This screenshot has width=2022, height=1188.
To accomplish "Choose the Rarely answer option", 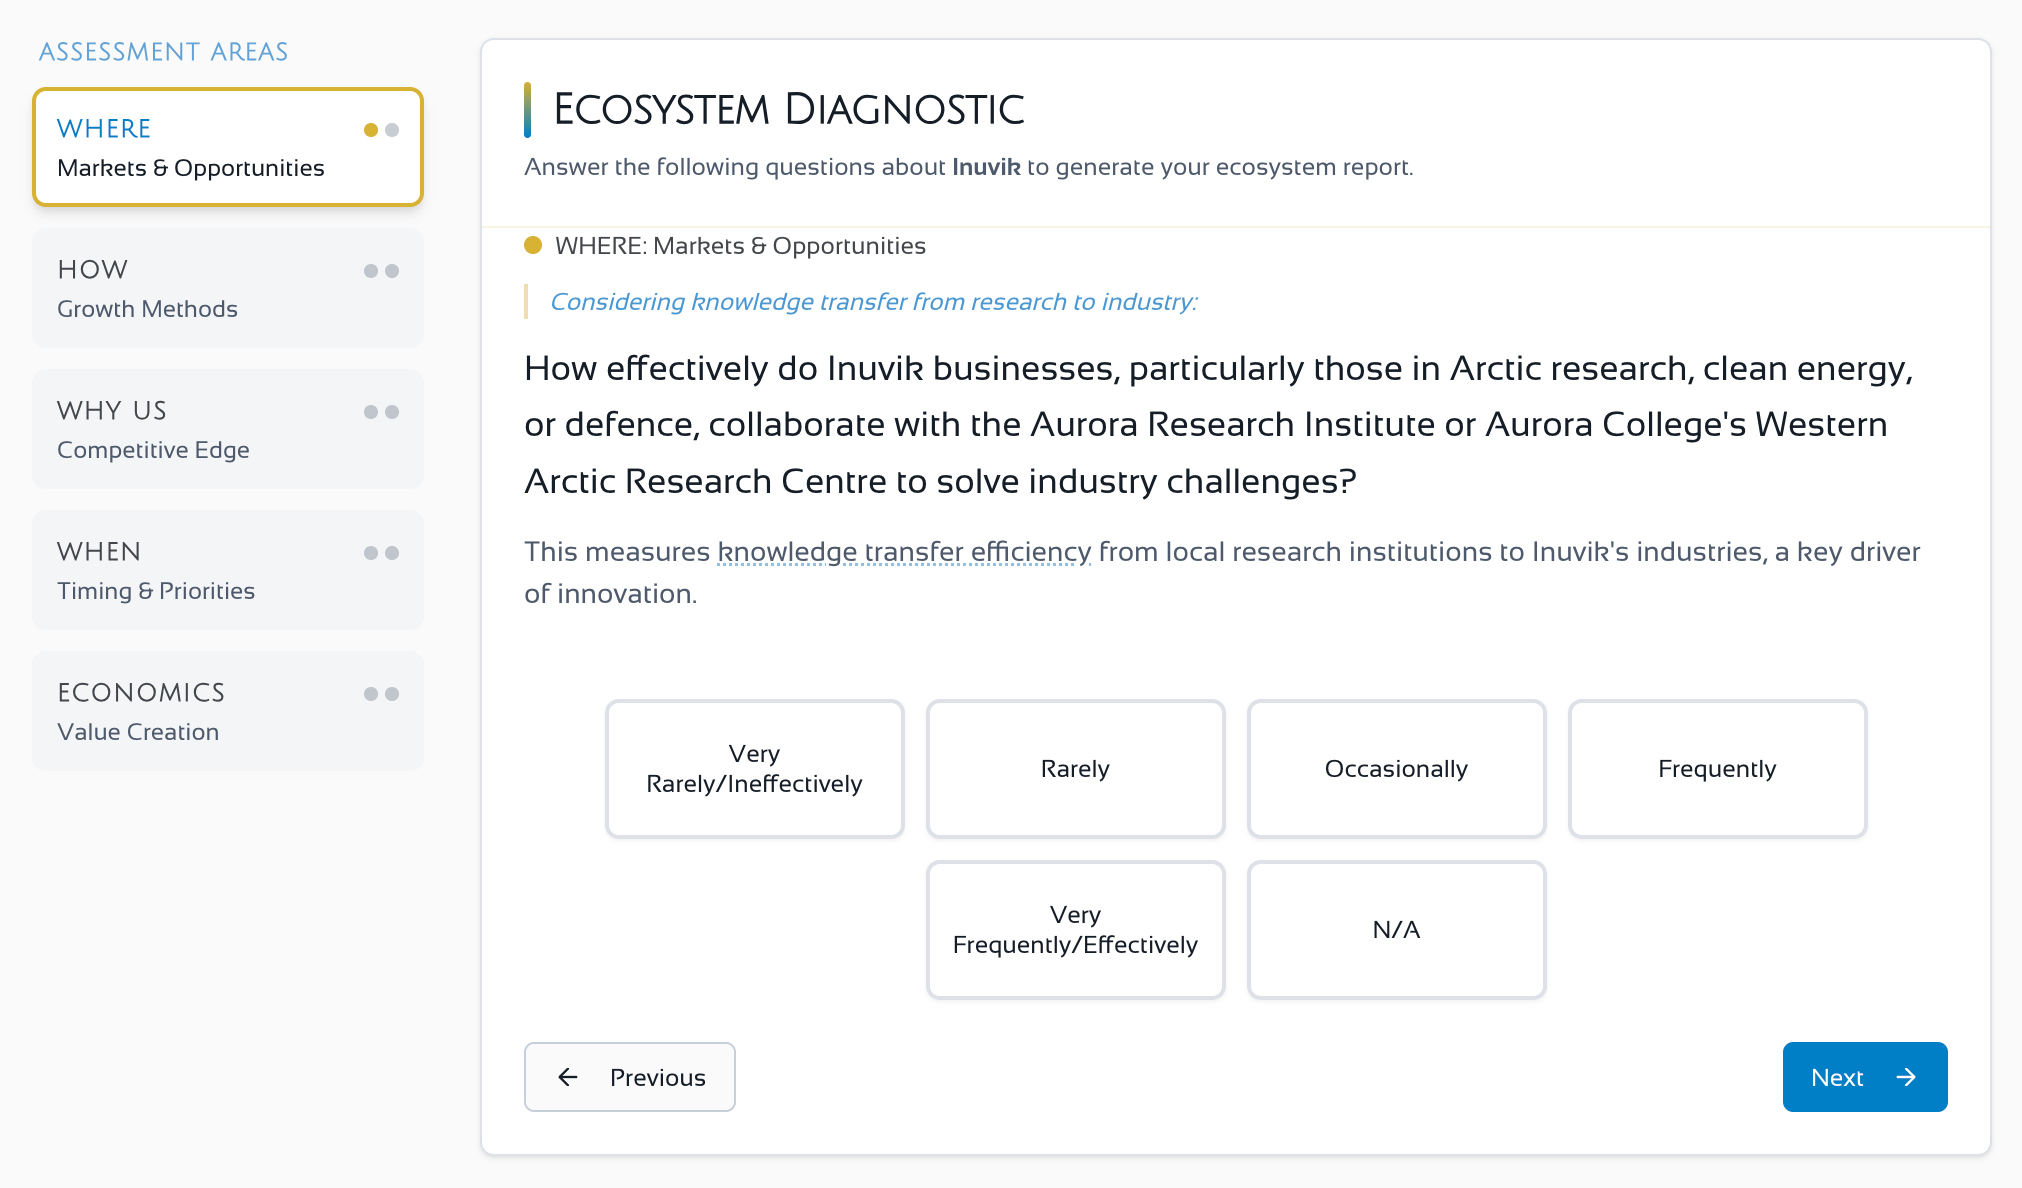I will pyautogui.click(x=1075, y=768).
